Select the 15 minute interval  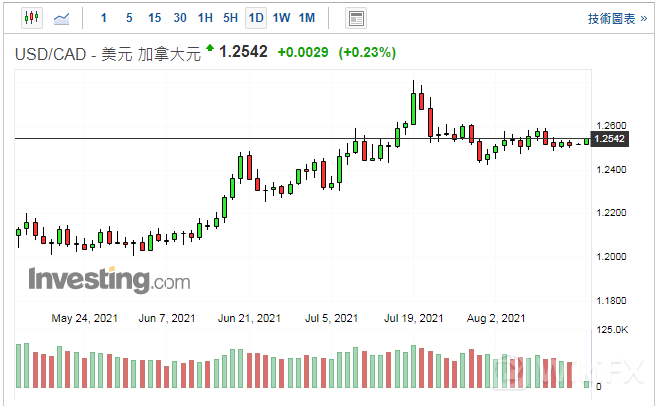[x=154, y=18]
